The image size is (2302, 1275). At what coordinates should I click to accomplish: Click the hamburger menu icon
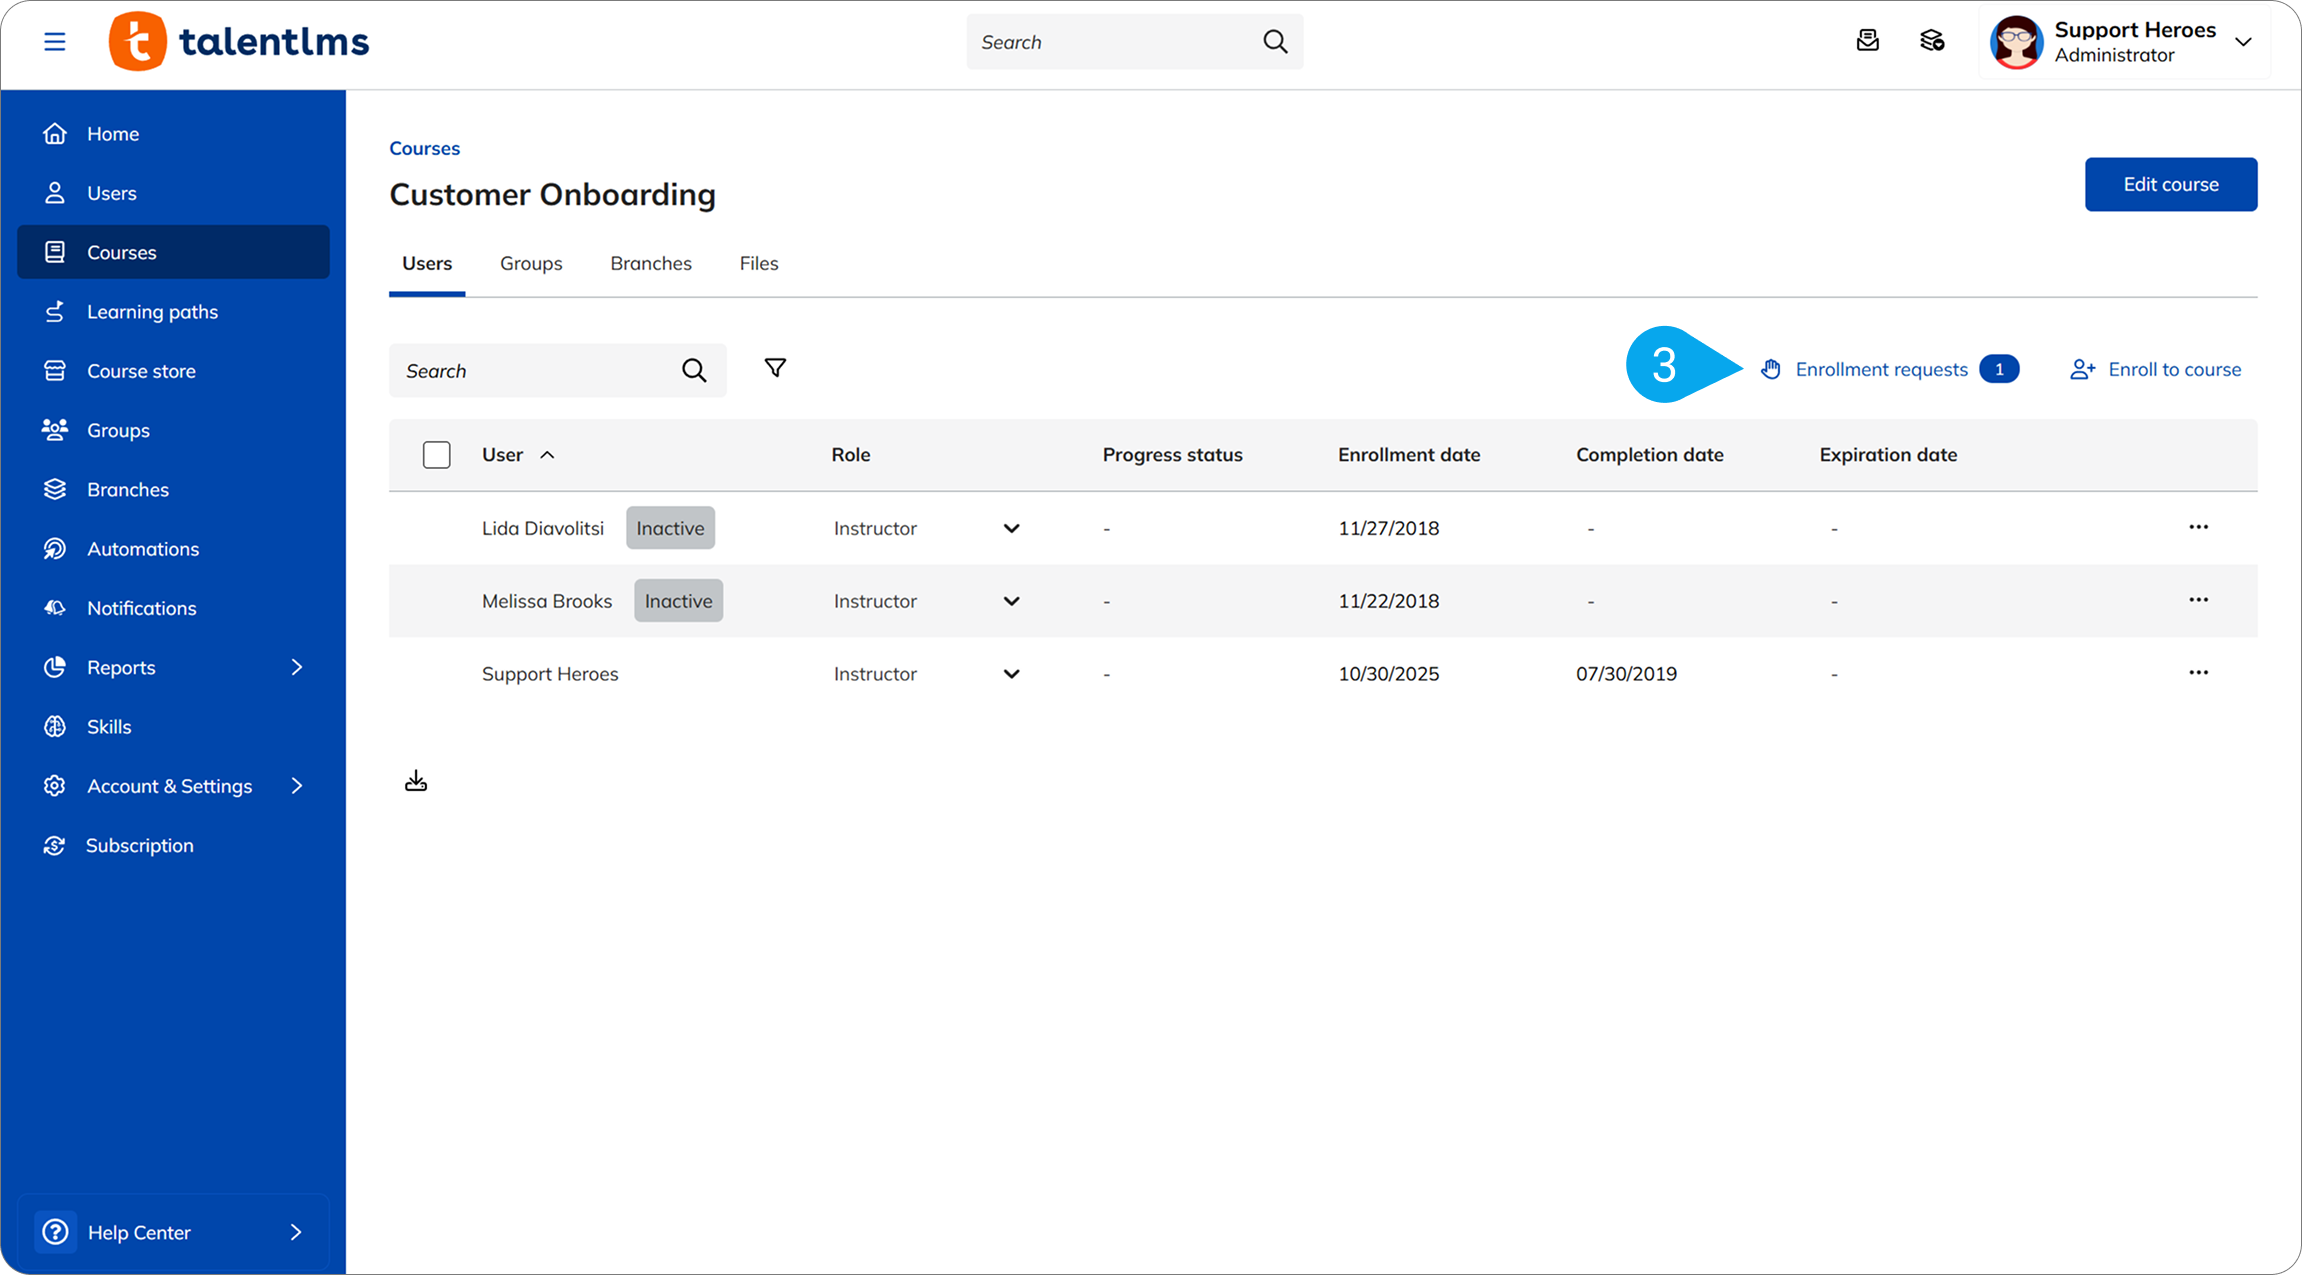pyautogui.click(x=55, y=42)
